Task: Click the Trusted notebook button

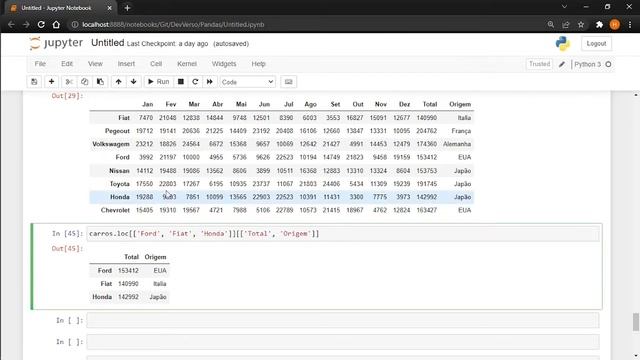Action: 539,64
